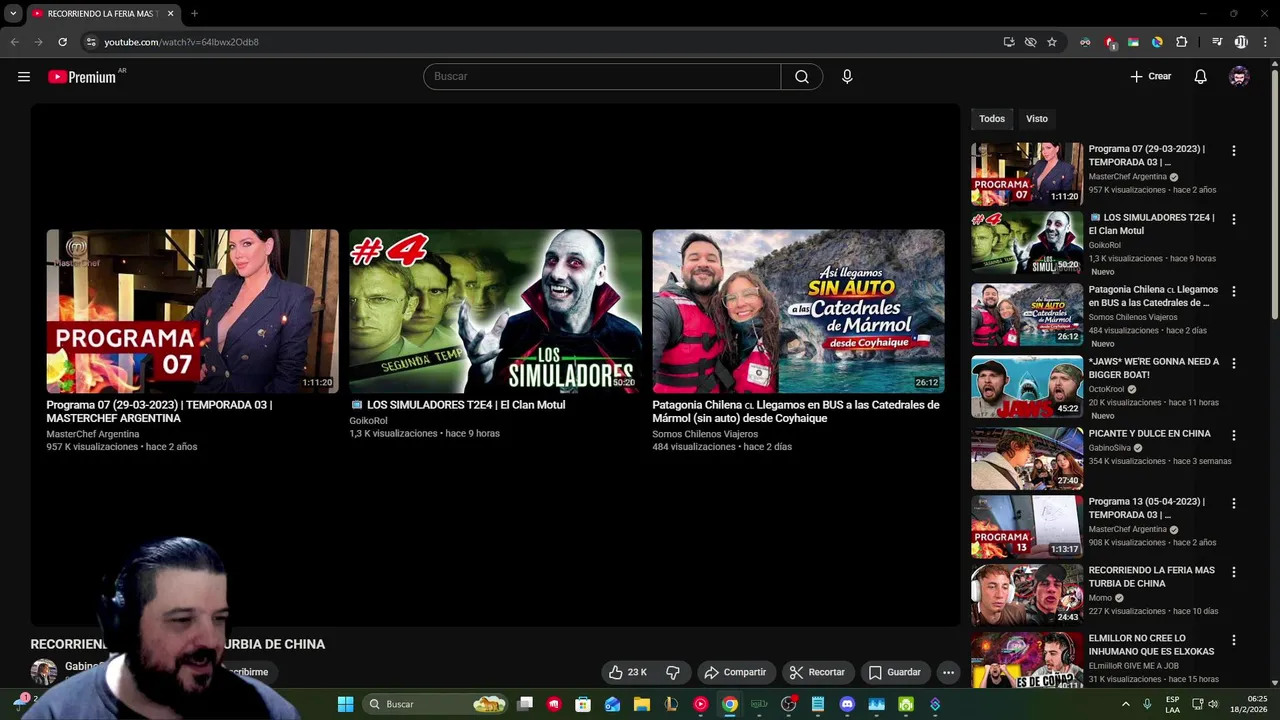Open Chrome extensions puzzle icon

point(1181,42)
